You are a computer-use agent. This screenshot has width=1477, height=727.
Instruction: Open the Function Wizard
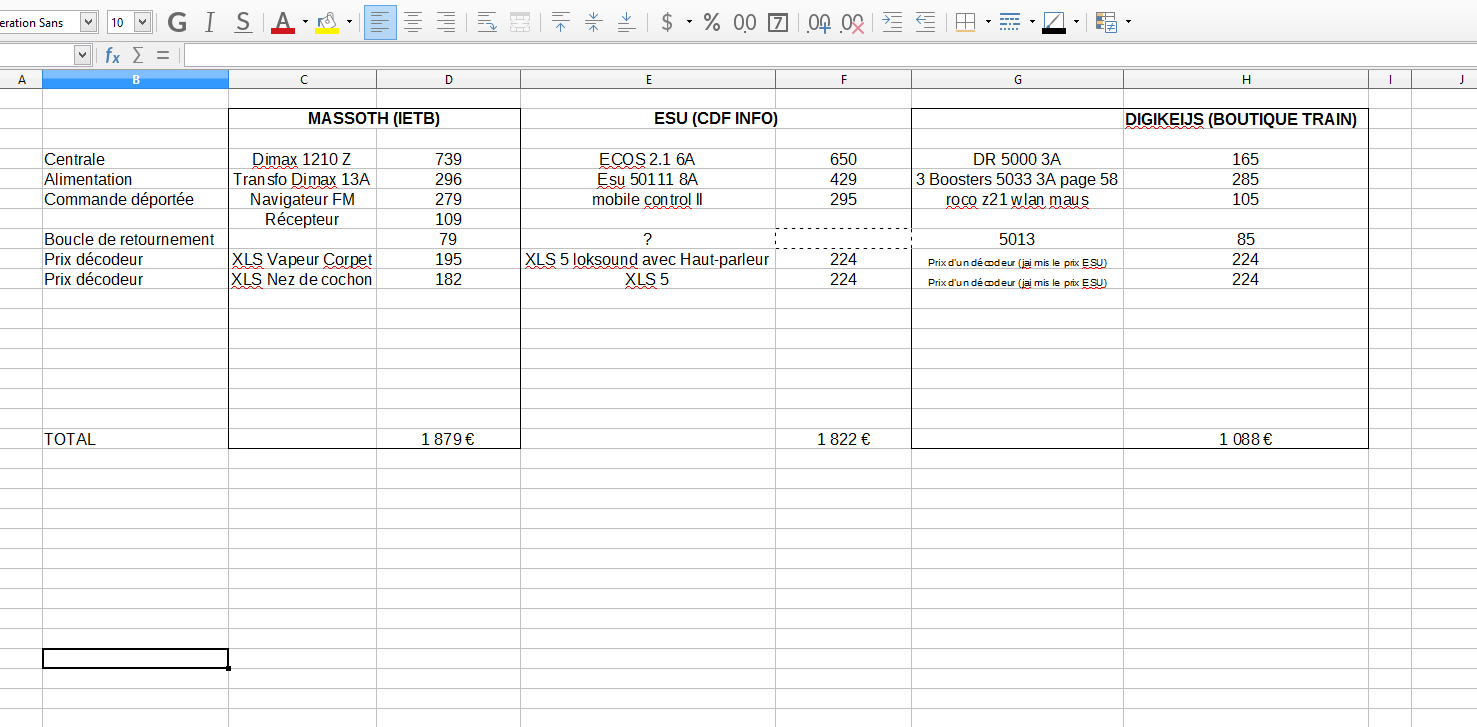pyautogui.click(x=113, y=55)
